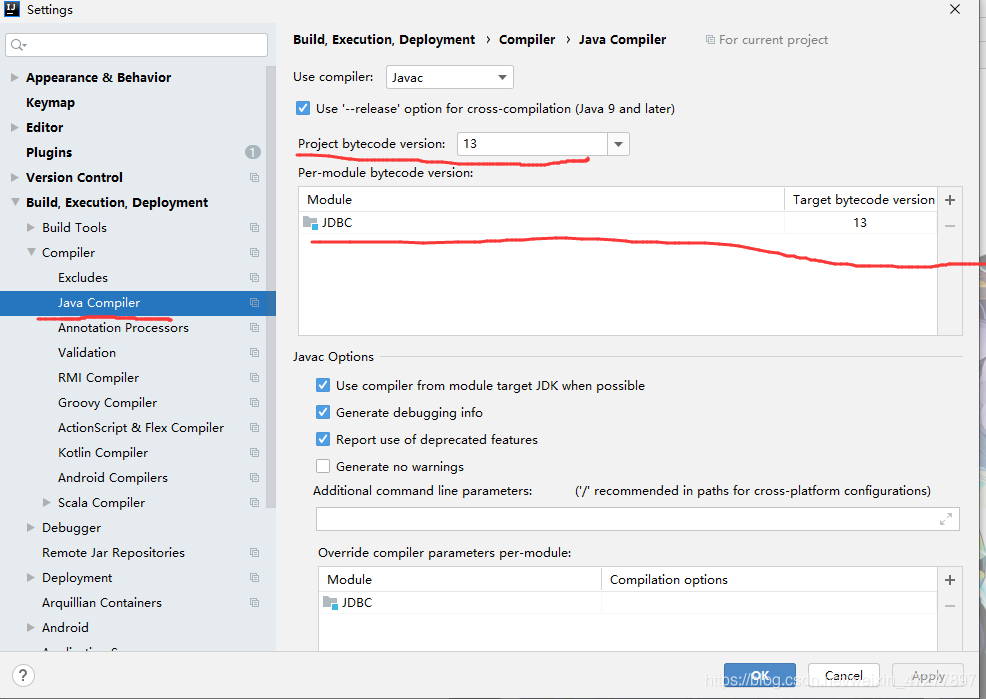Viewport: 986px width, 699px height.
Task: Uncheck Report use of deprecated features
Action: 323,439
